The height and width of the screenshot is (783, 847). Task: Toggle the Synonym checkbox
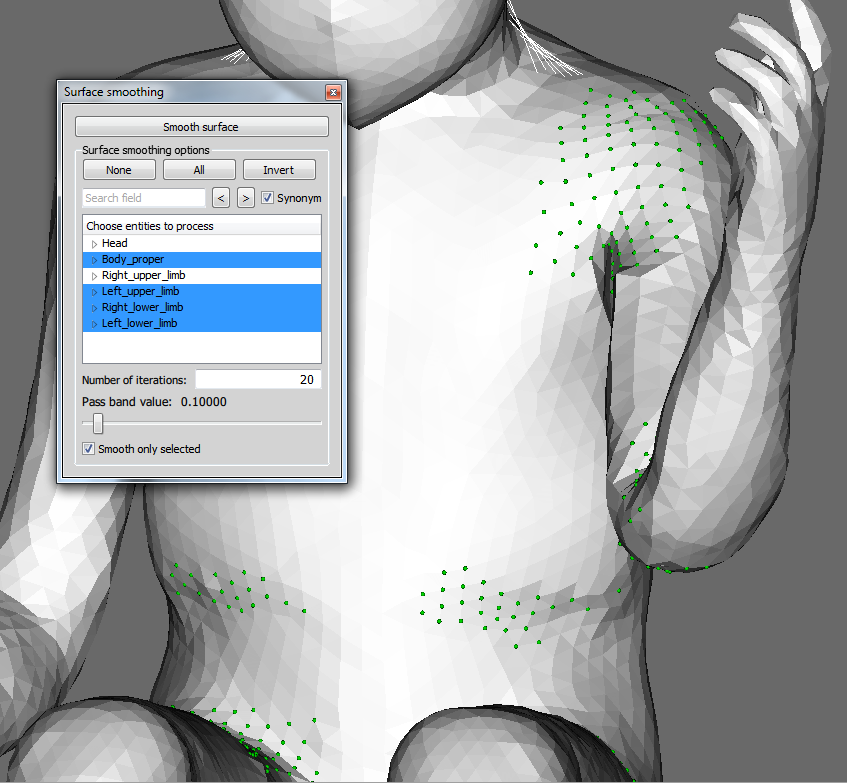click(x=267, y=198)
